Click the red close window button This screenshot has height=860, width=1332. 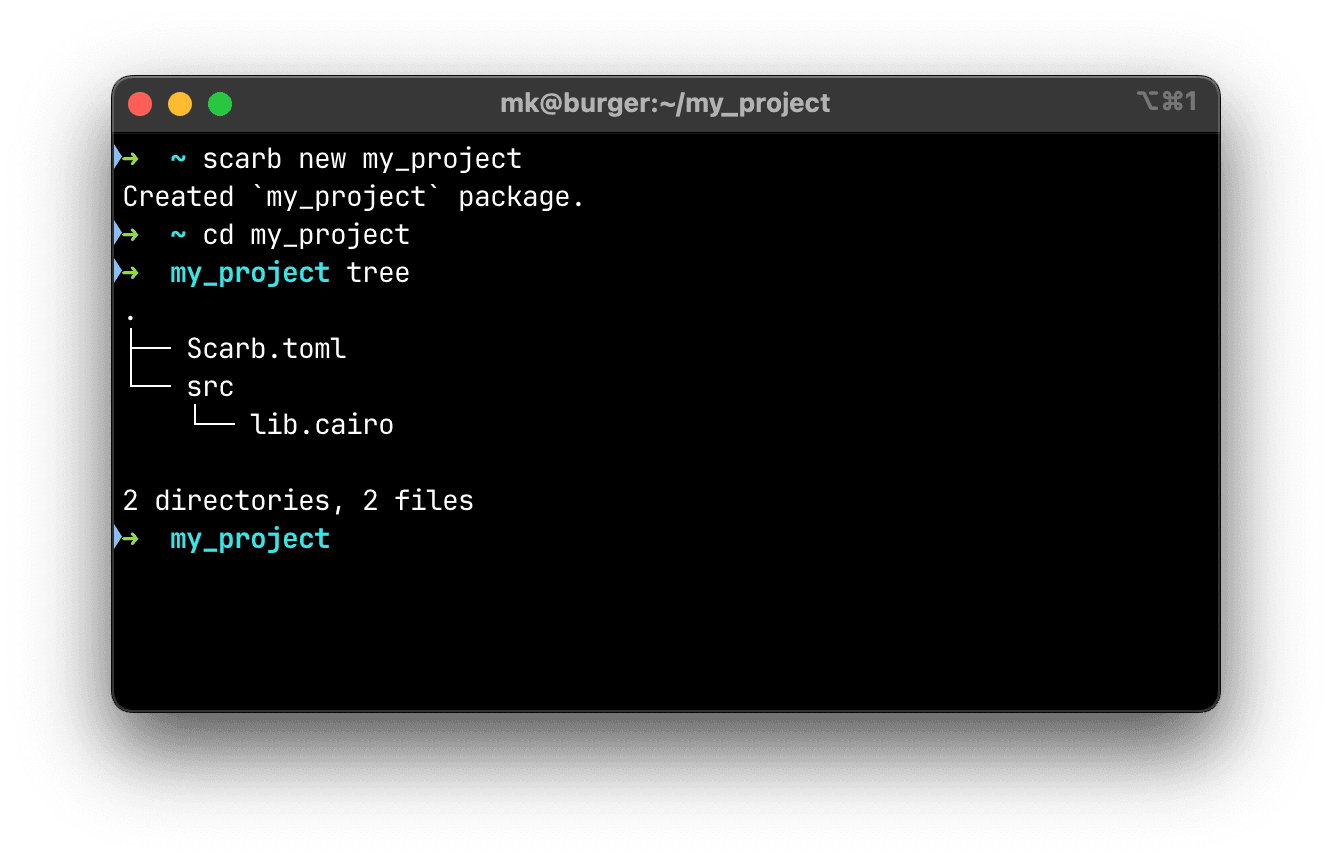pyautogui.click(x=140, y=104)
